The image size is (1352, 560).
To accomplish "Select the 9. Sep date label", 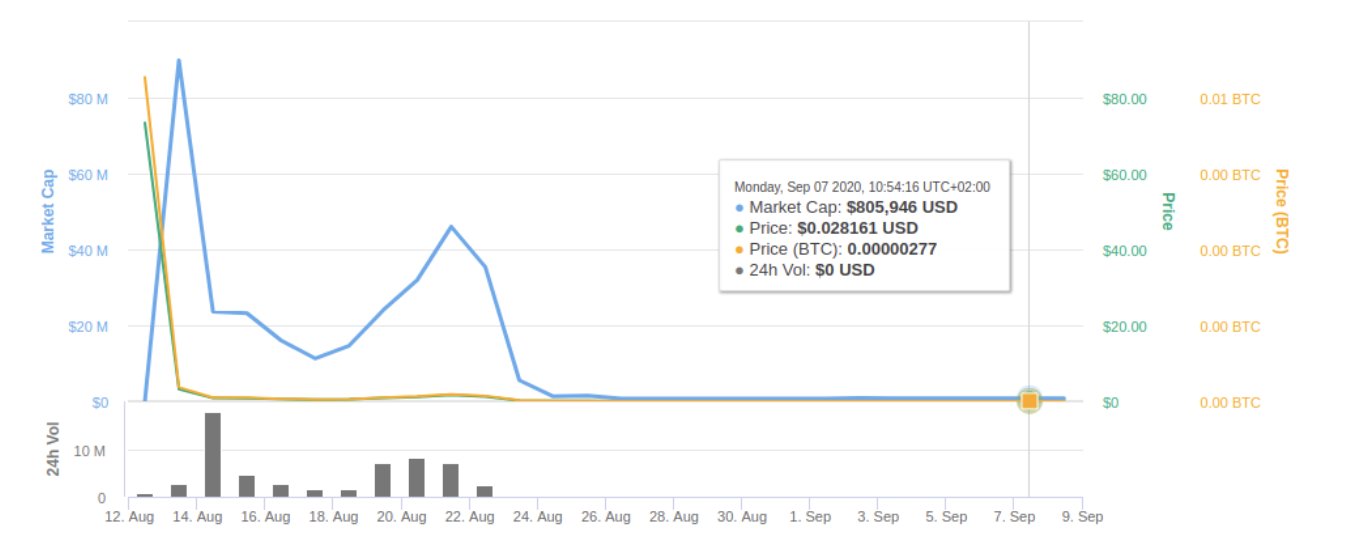I will pos(1082,517).
